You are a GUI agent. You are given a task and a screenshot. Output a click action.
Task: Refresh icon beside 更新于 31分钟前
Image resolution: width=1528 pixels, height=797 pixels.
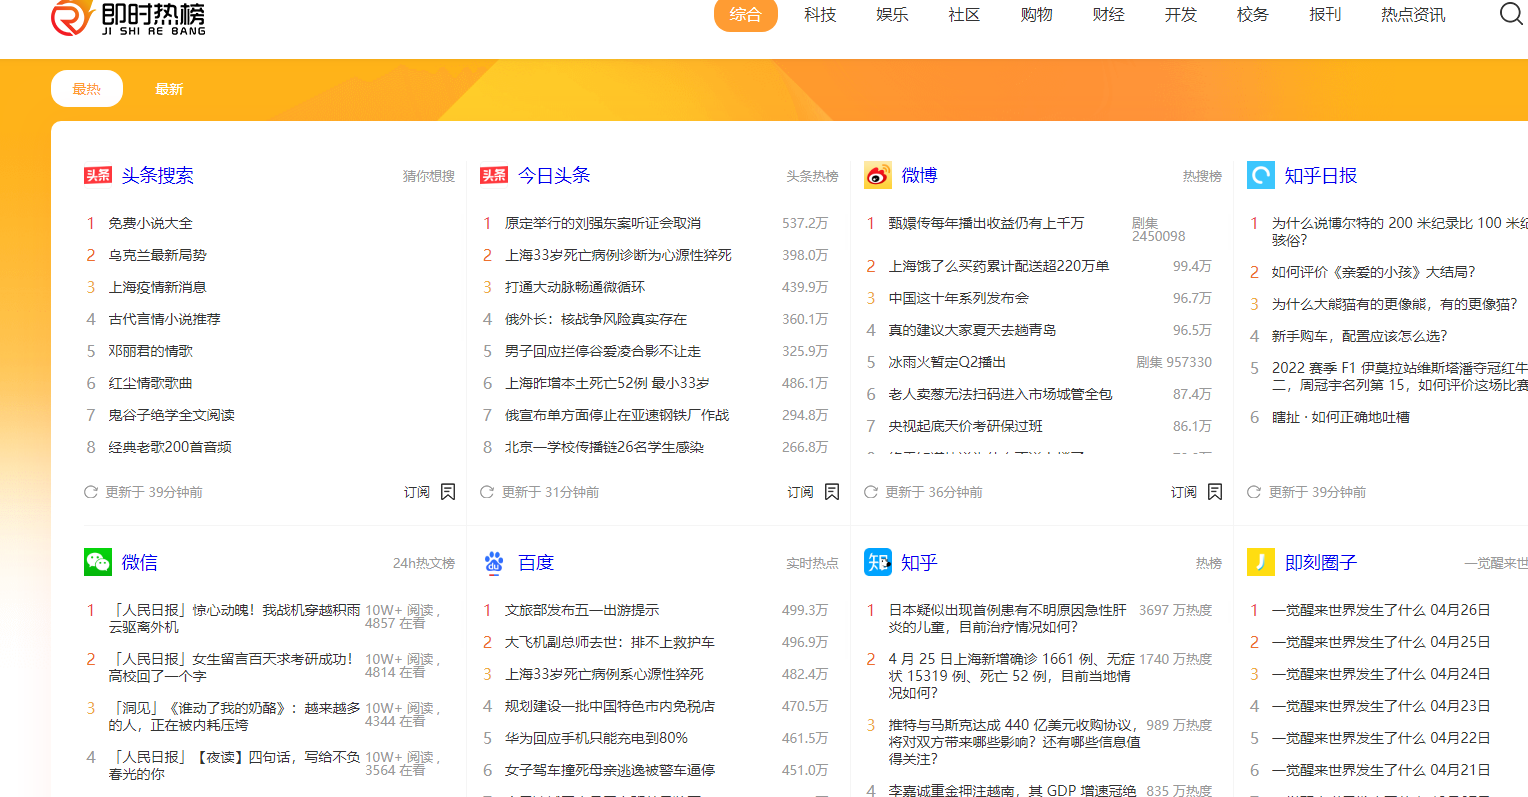[487, 492]
